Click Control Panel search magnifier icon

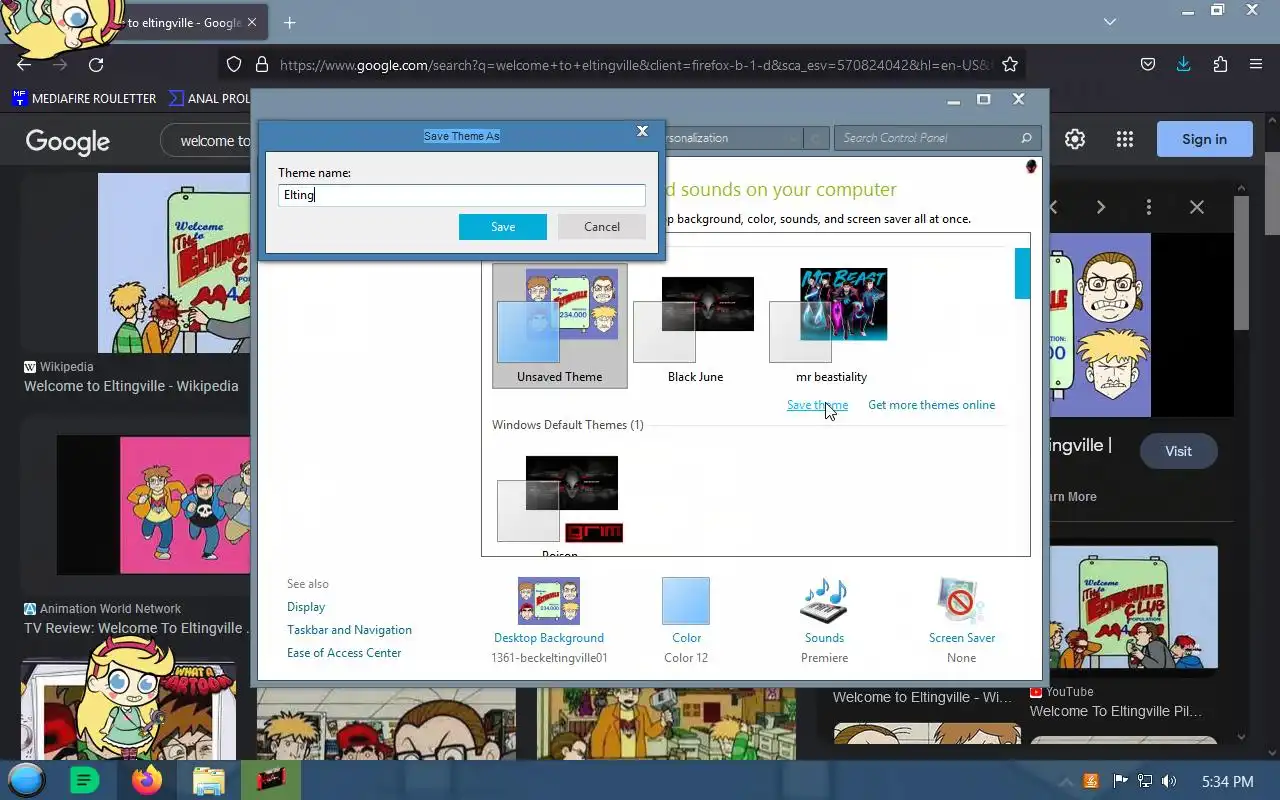(1026, 138)
